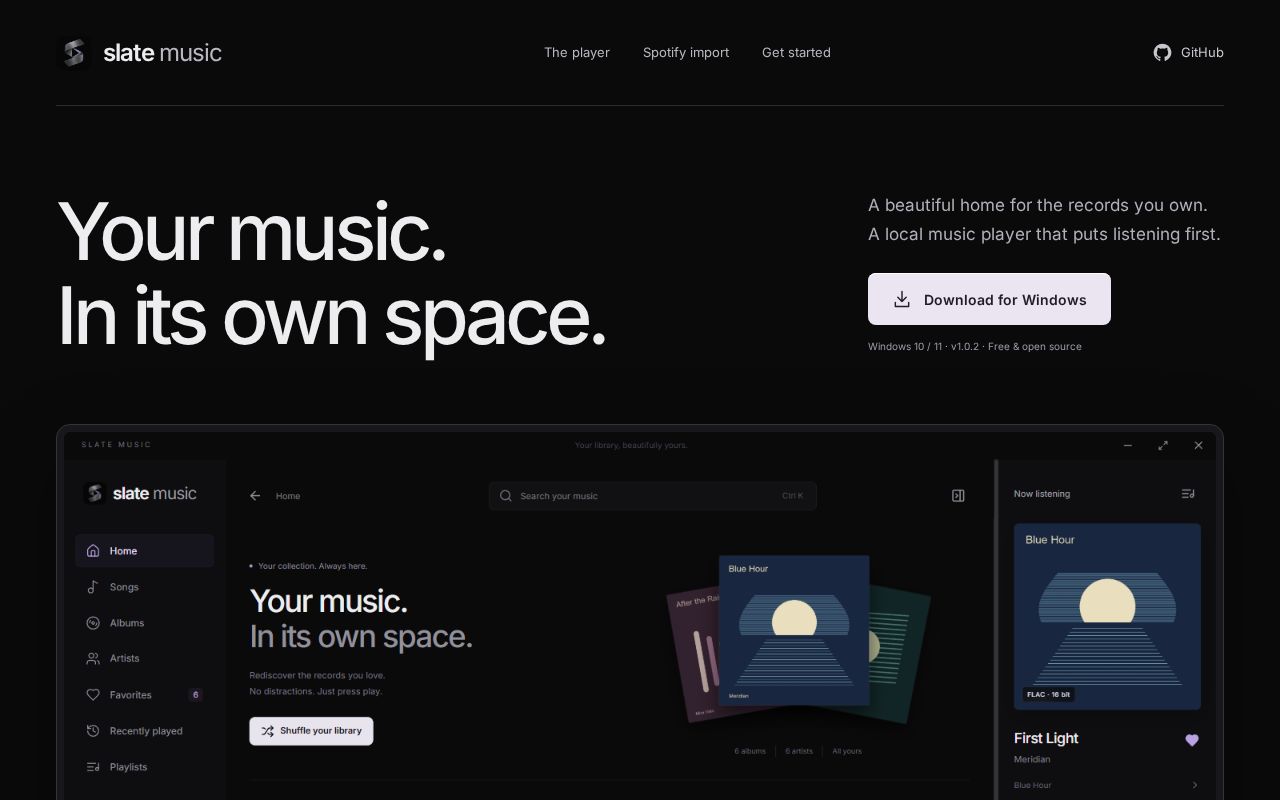
Task: Click the Favorites heart icon in sidebar
Action: point(93,694)
